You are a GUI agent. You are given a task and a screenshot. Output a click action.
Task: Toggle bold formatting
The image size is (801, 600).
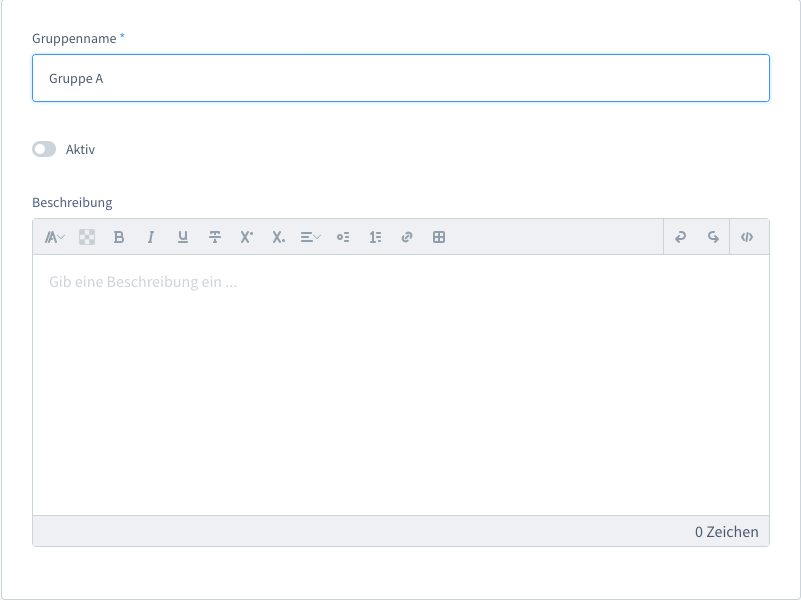[x=119, y=237]
